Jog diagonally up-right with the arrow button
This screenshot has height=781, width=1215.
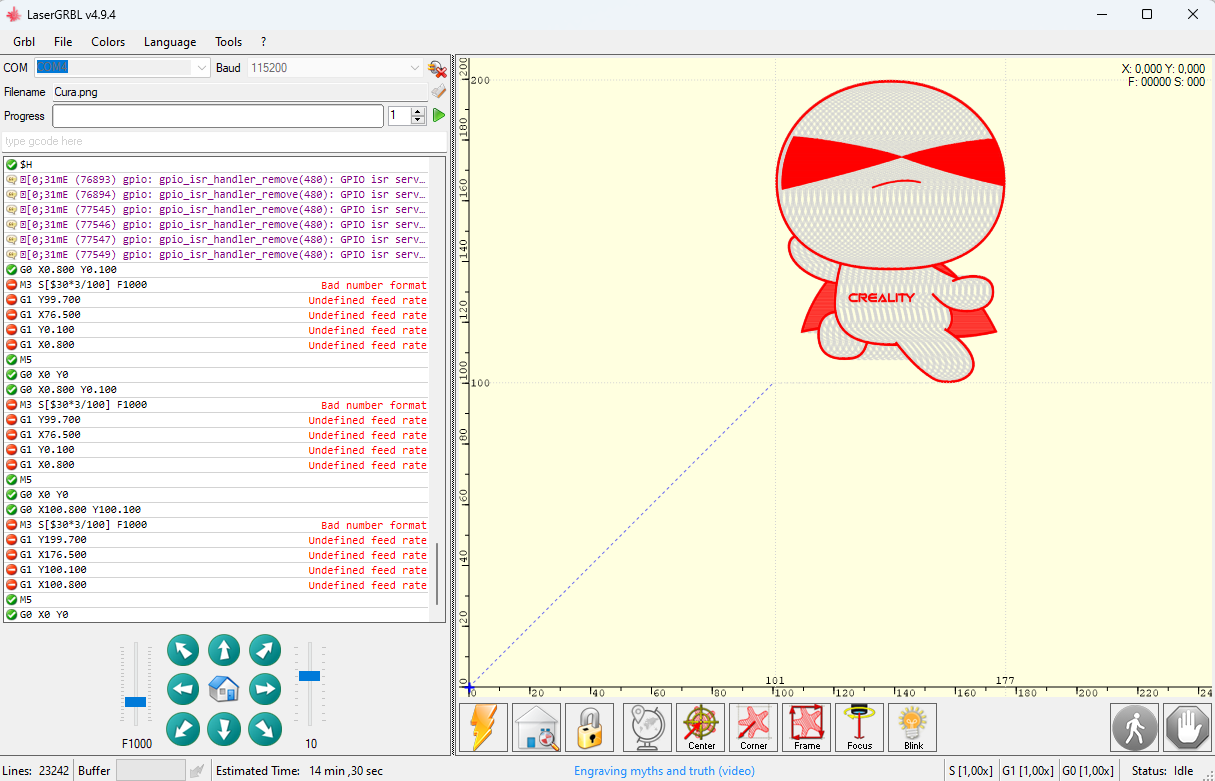point(264,650)
